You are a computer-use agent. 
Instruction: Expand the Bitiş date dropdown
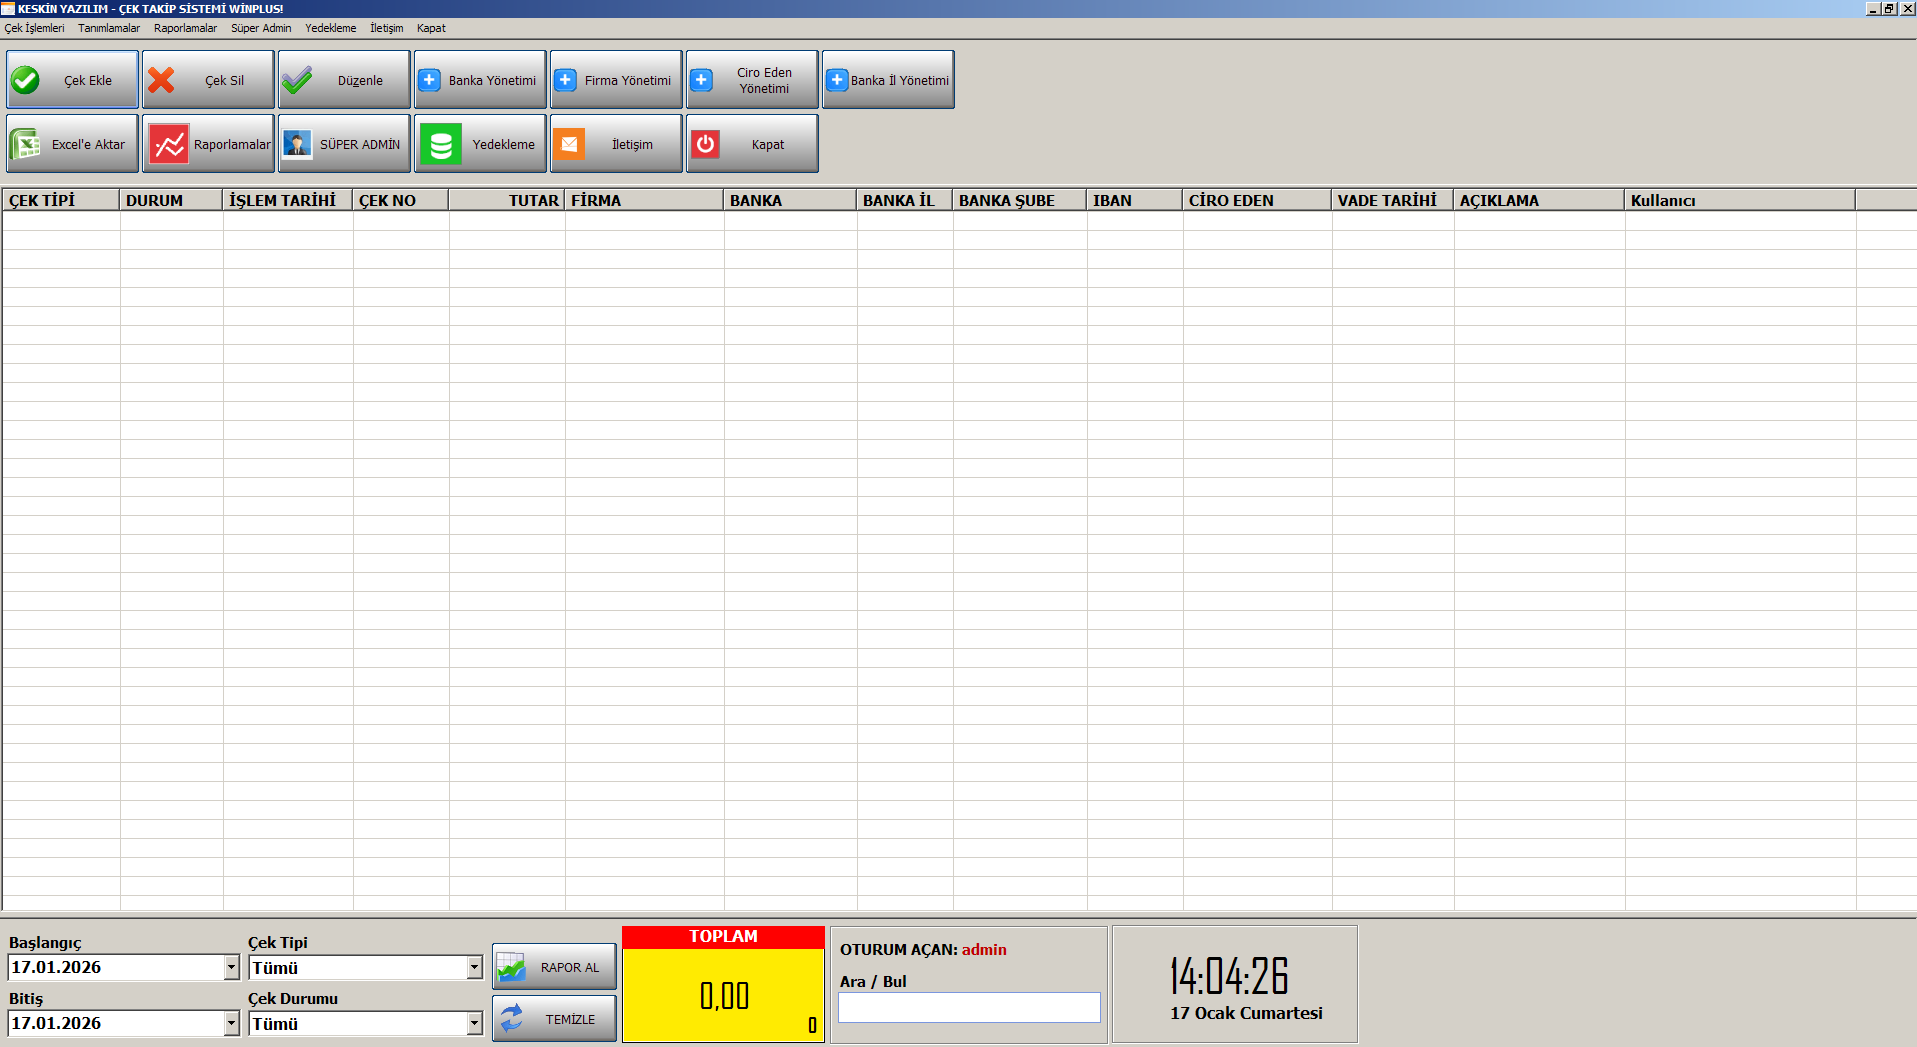tap(231, 1023)
